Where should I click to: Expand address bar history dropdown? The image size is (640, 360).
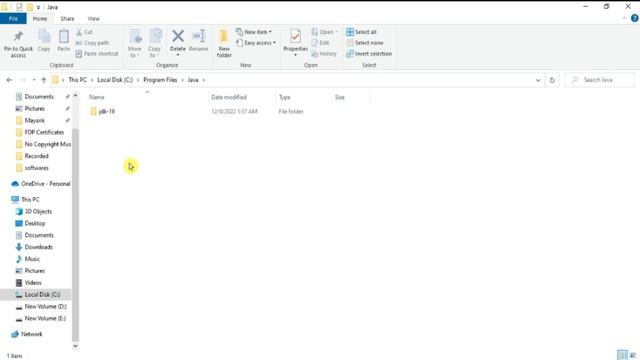pyautogui.click(x=538, y=80)
